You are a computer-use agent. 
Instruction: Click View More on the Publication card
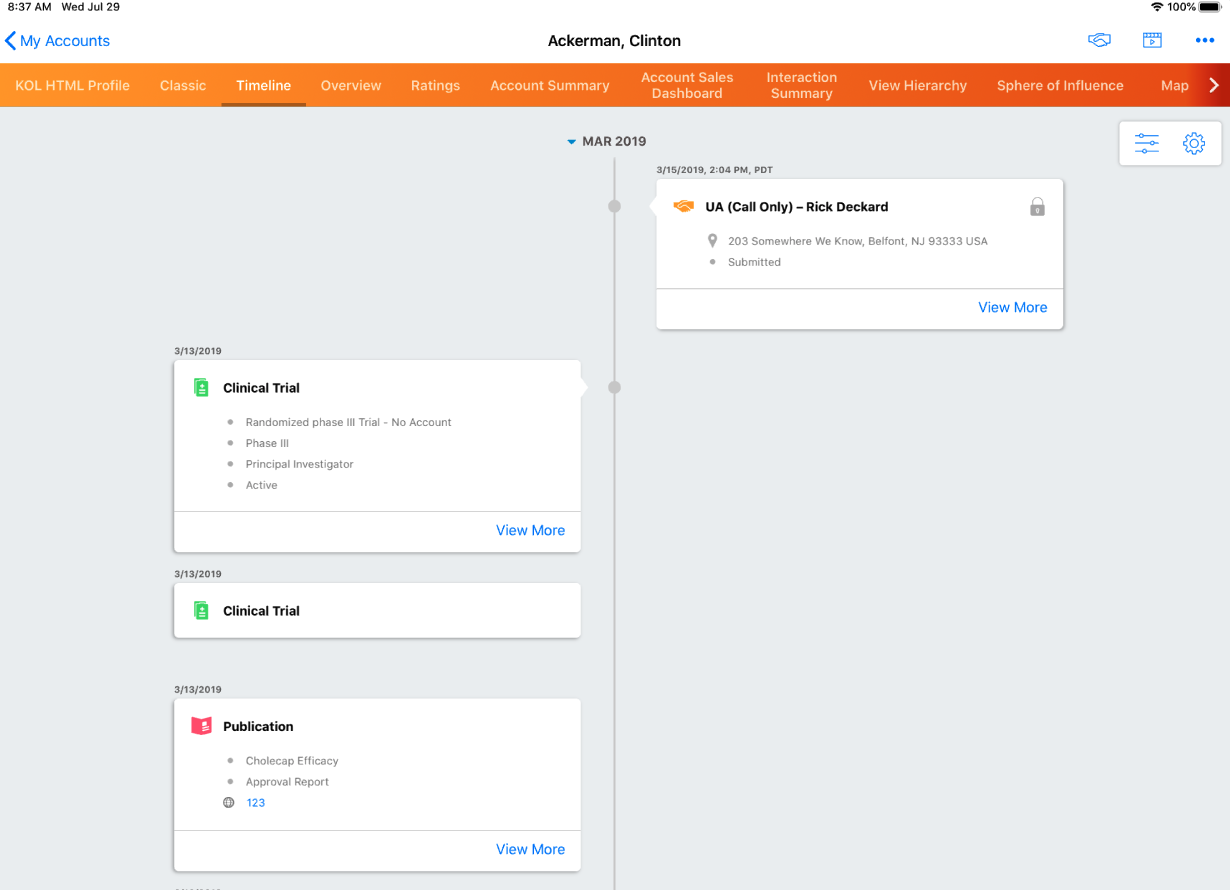[x=530, y=849]
